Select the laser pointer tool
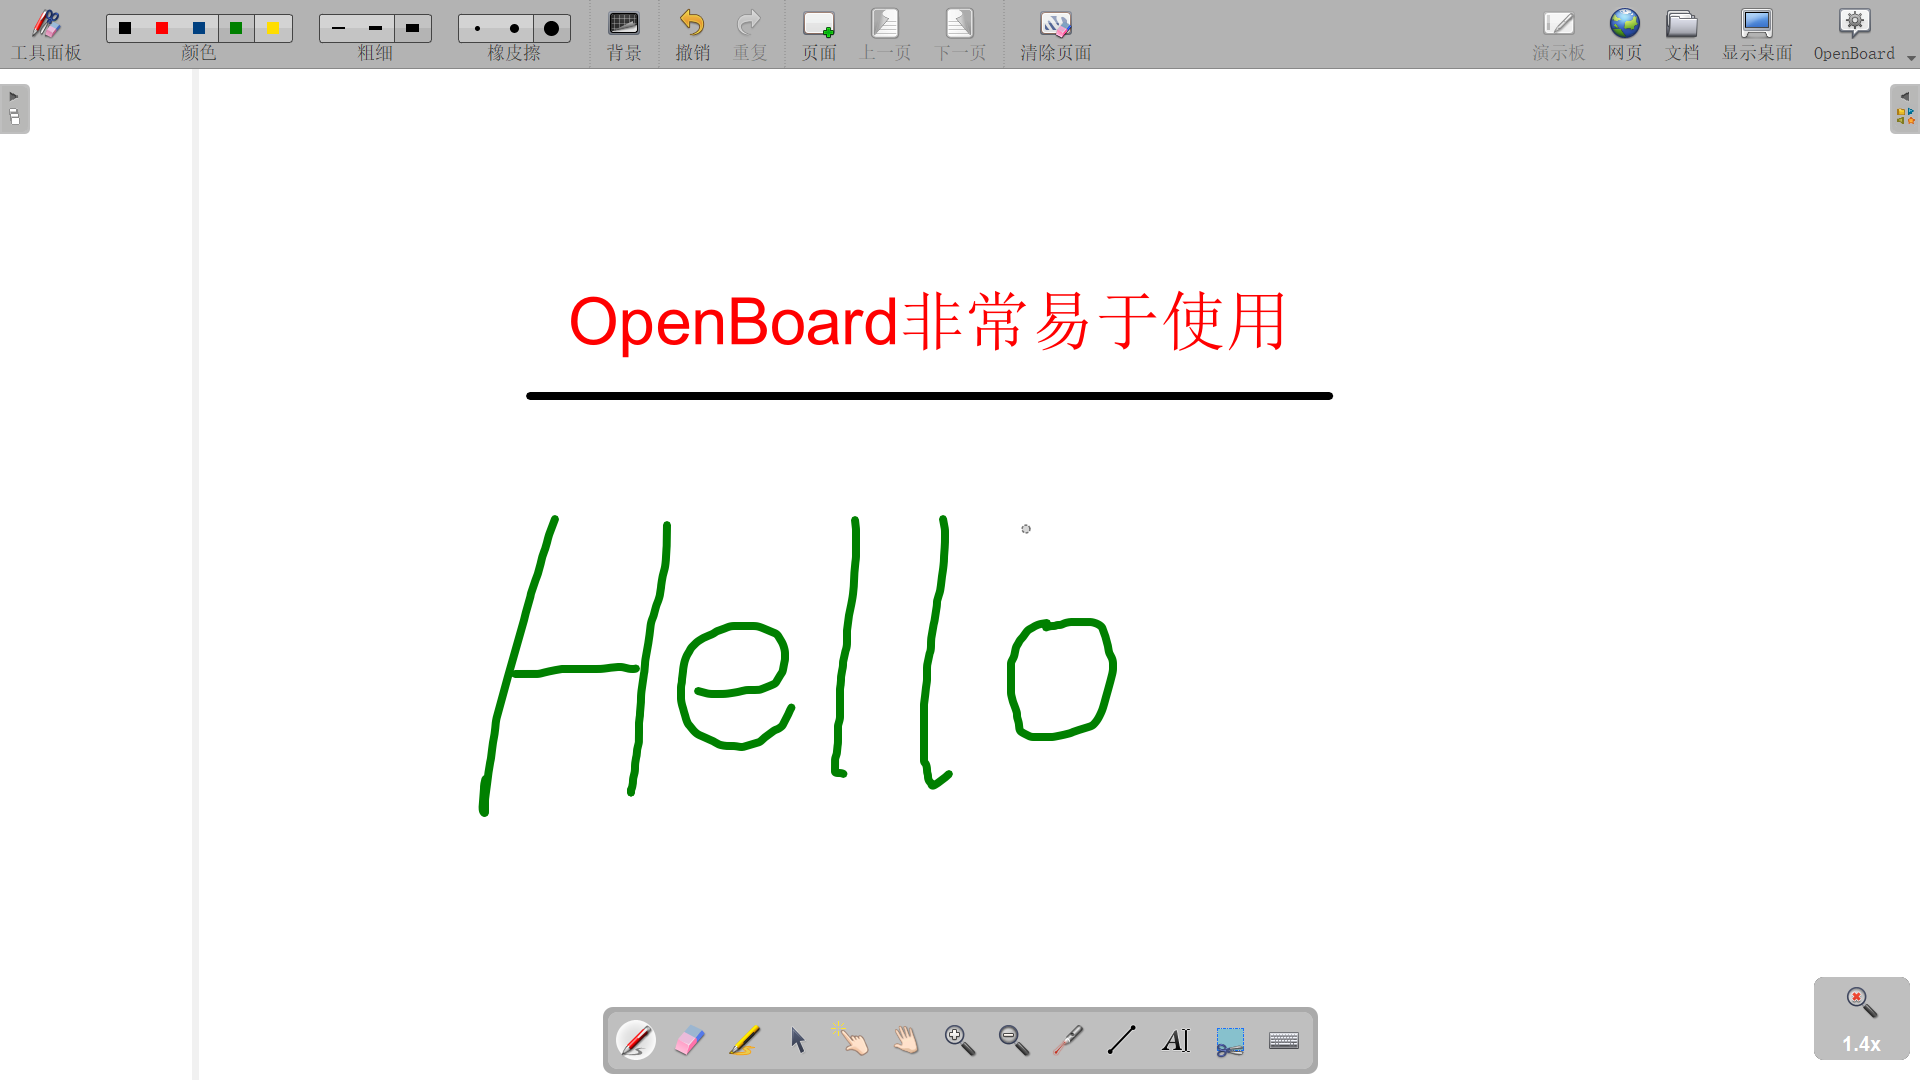1920x1080 pixels. (1068, 1040)
